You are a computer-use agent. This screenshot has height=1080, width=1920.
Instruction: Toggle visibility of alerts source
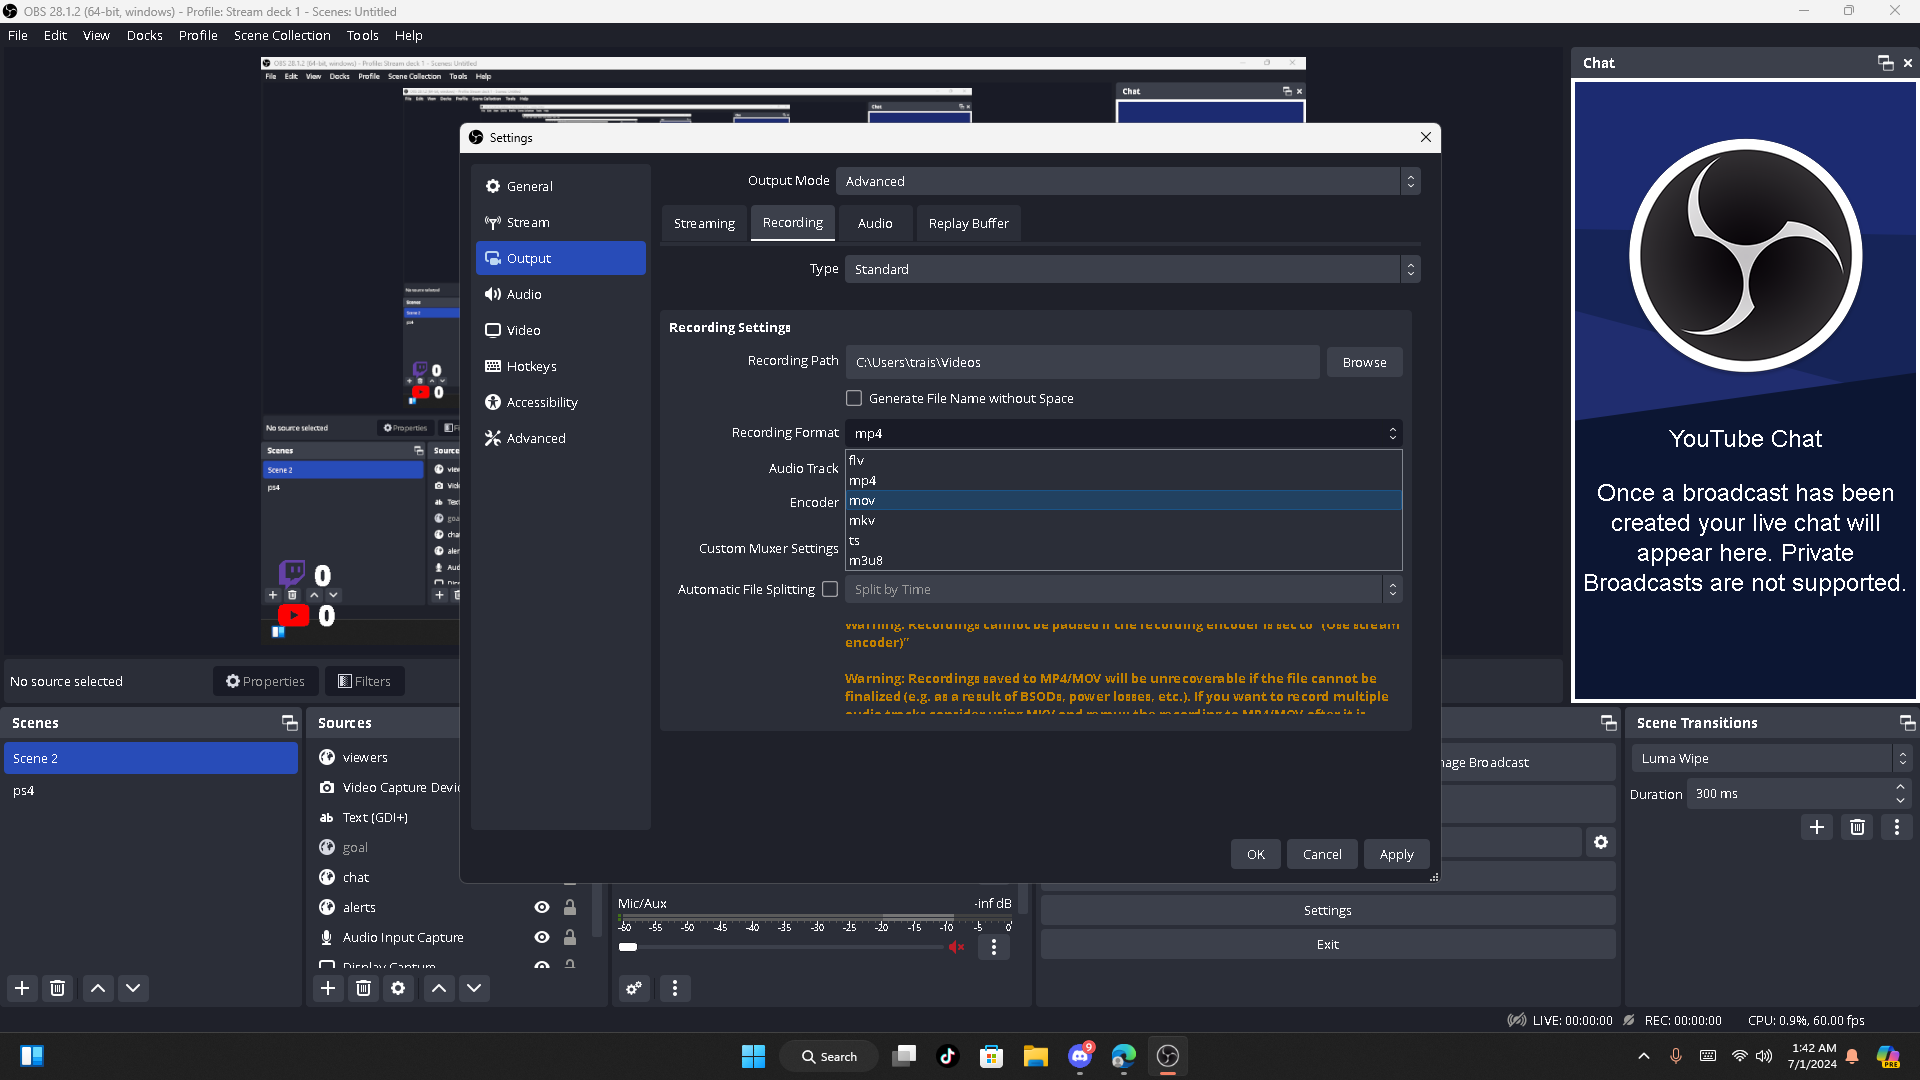pos(542,907)
